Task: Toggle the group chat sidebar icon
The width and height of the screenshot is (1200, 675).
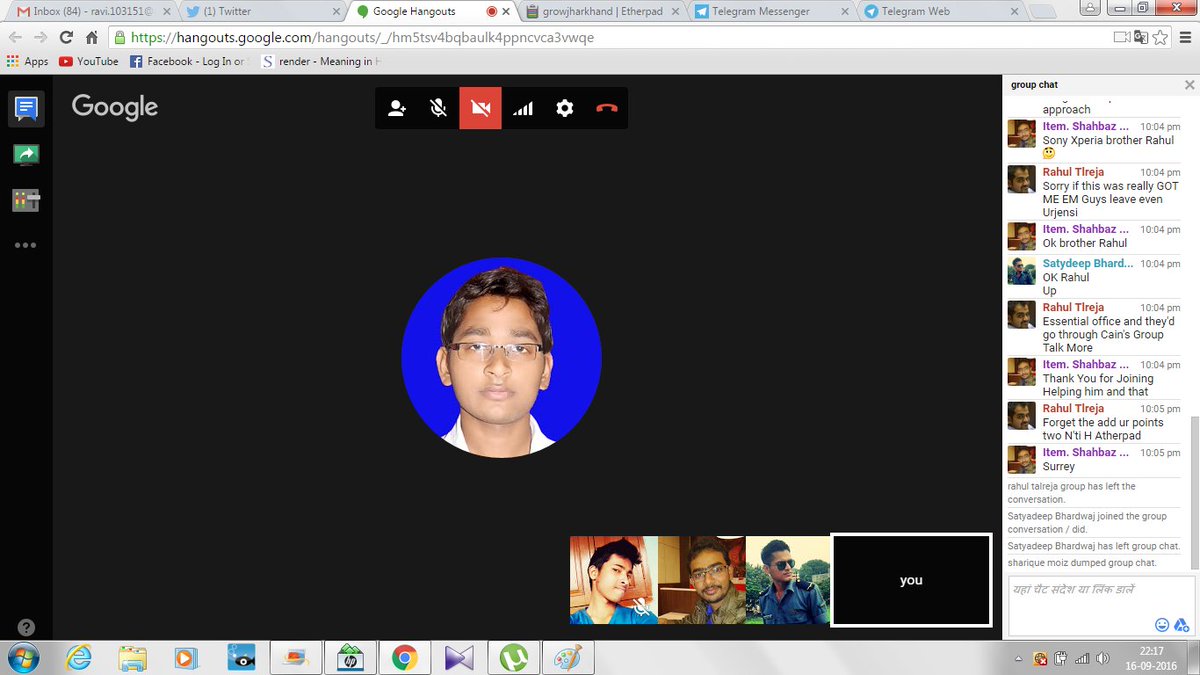Action: [26, 108]
